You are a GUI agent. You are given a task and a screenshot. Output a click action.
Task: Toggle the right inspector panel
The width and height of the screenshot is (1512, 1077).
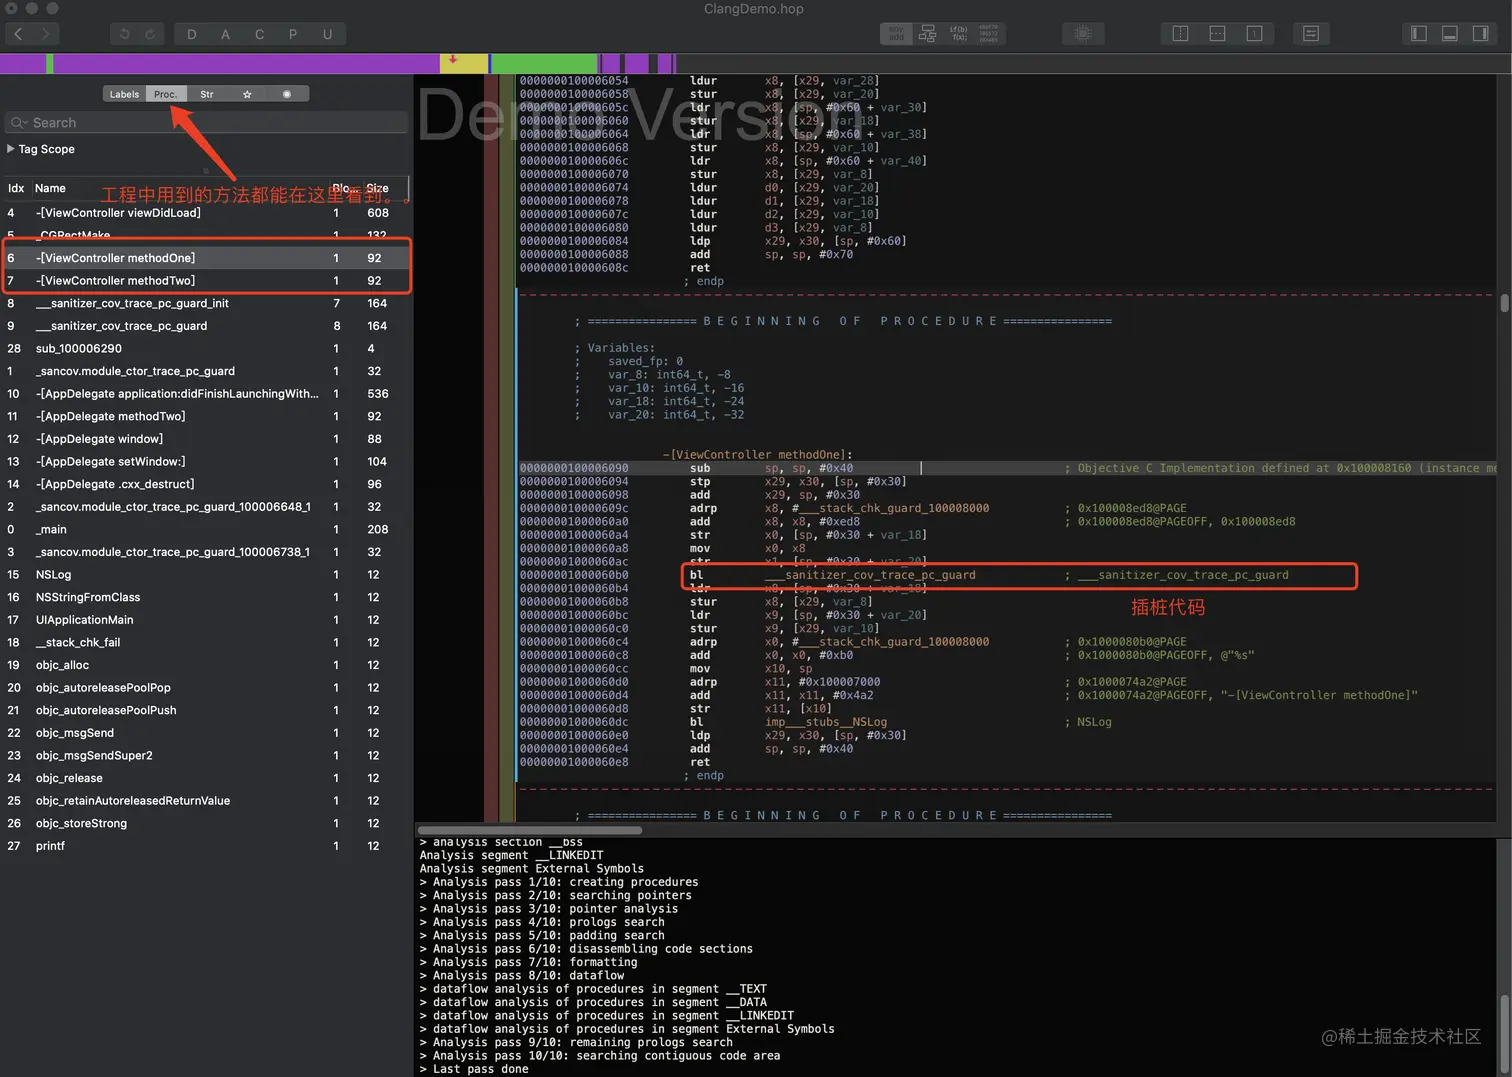[x=1481, y=34]
